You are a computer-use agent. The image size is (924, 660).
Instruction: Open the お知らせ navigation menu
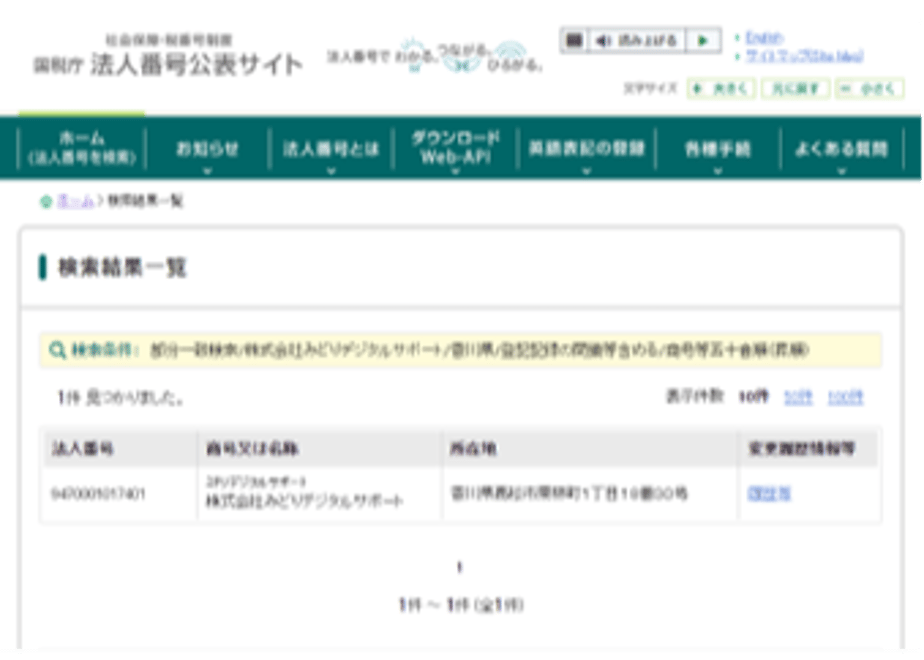click(207, 148)
